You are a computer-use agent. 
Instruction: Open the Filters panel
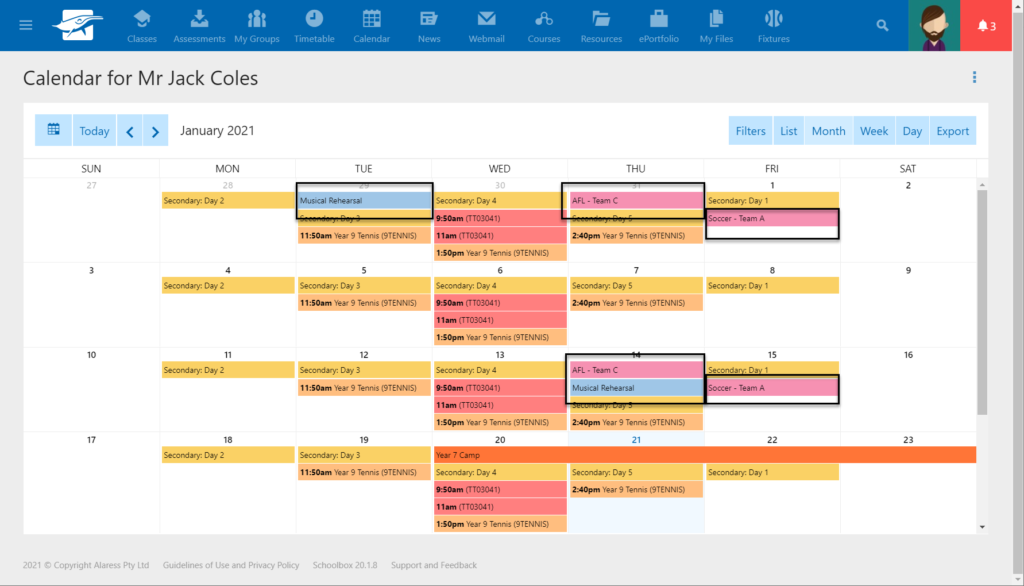[751, 130]
